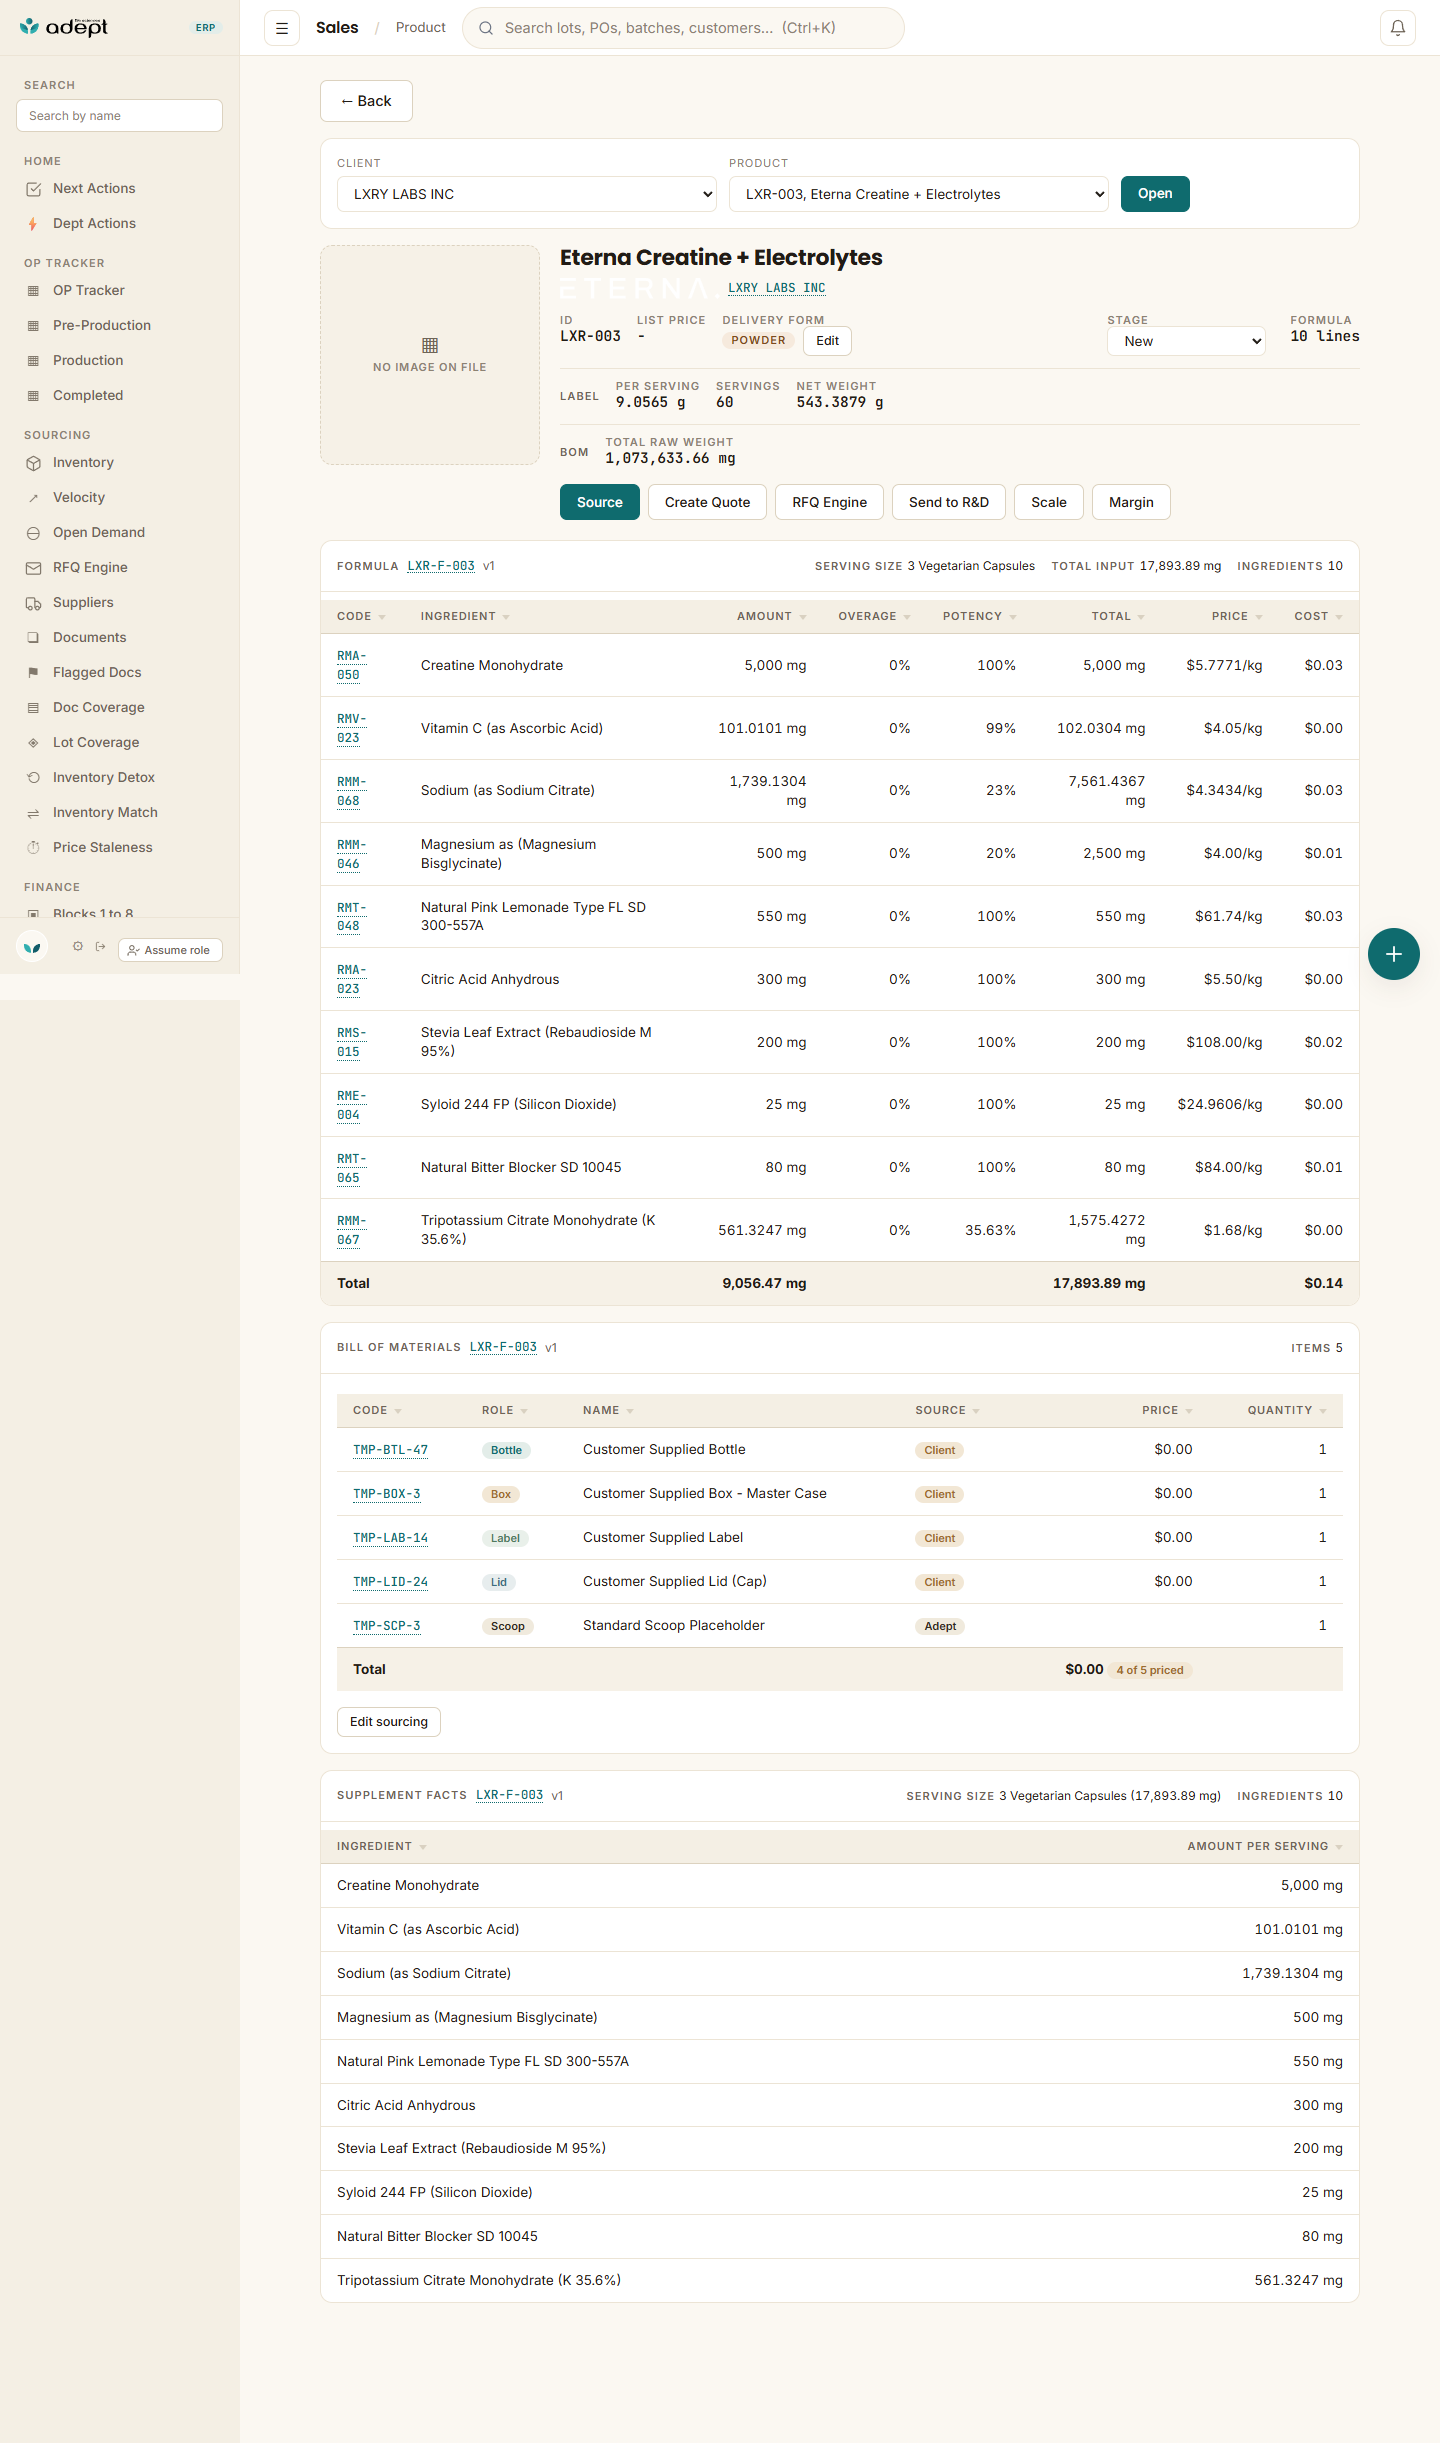The height and width of the screenshot is (2443, 1440).
Task: Sort formula table by Amount column
Action: click(x=771, y=616)
